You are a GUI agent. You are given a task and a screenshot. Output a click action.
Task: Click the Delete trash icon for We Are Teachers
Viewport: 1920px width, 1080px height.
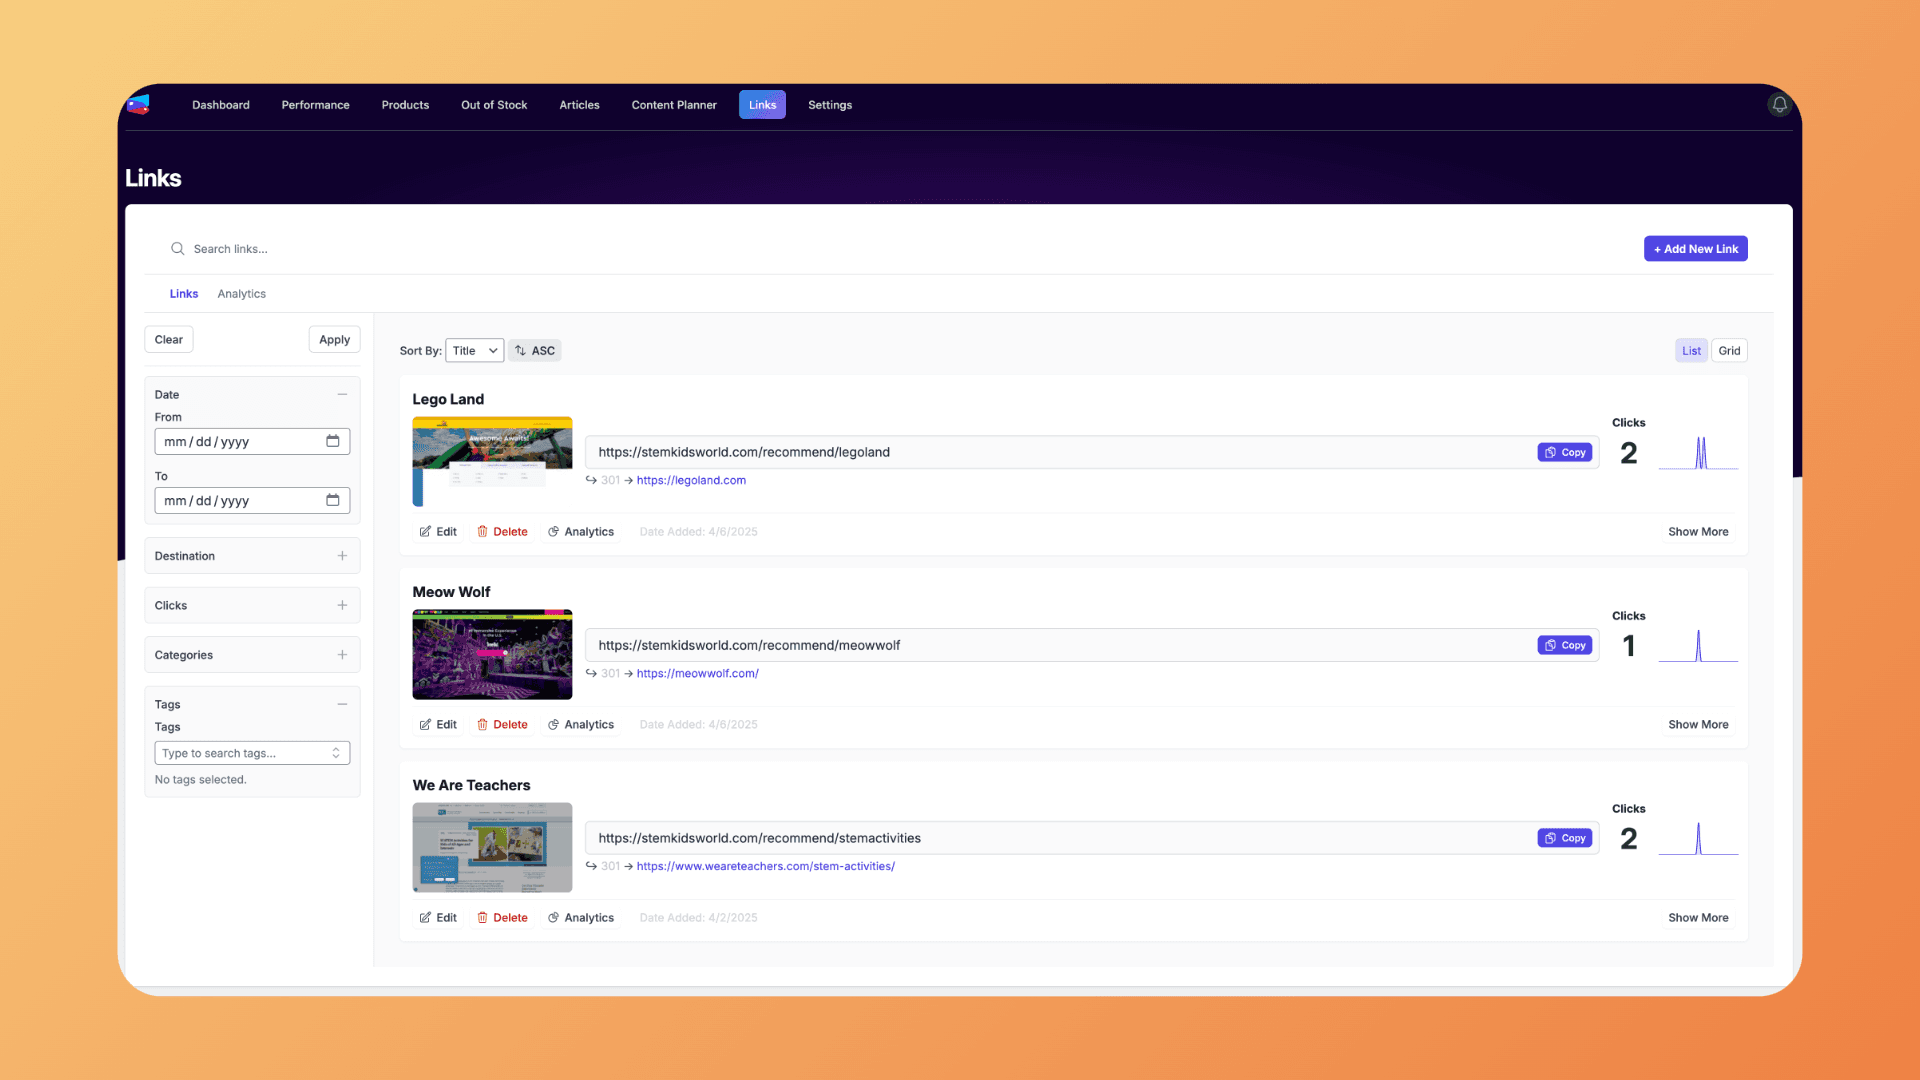(481, 917)
